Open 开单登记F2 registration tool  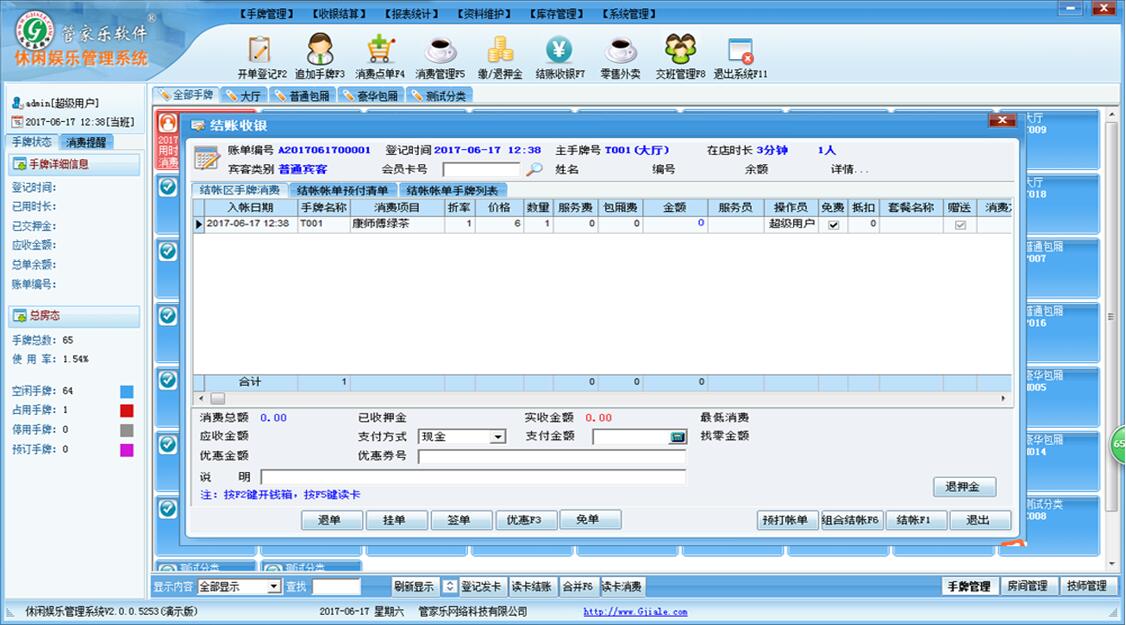point(259,54)
